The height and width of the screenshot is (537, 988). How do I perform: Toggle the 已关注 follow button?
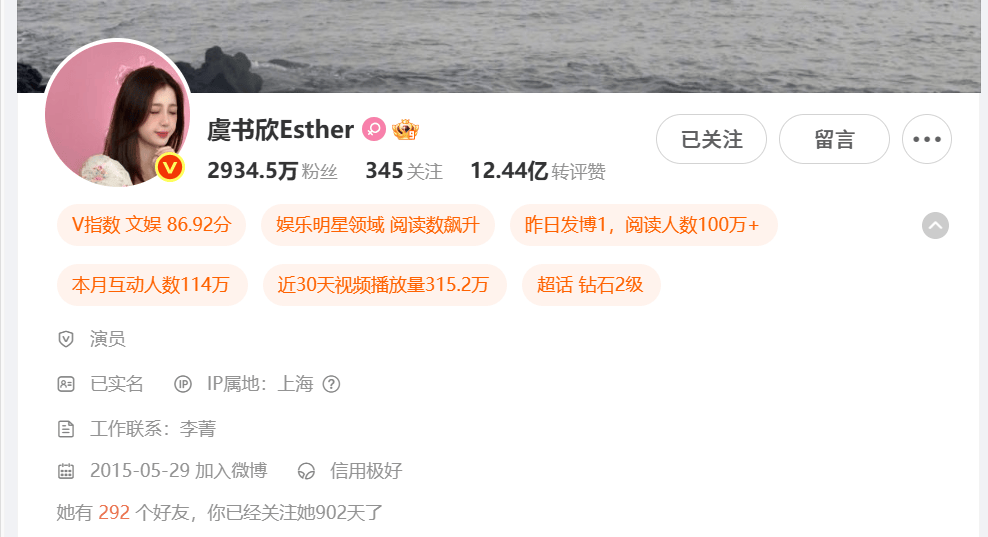pyautogui.click(x=711, y=139)
